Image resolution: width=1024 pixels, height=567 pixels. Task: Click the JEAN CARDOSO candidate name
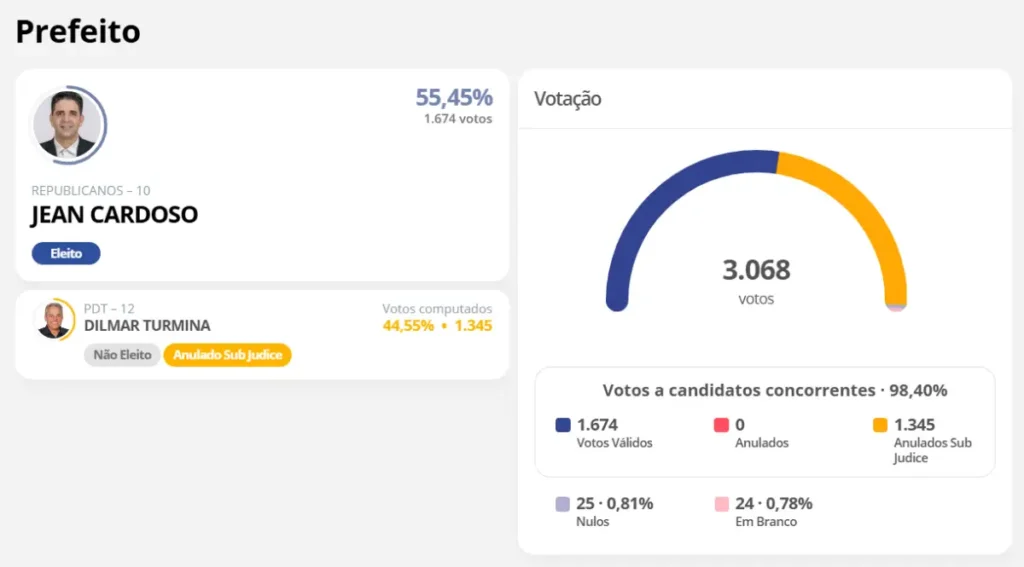tap(114, 215)
